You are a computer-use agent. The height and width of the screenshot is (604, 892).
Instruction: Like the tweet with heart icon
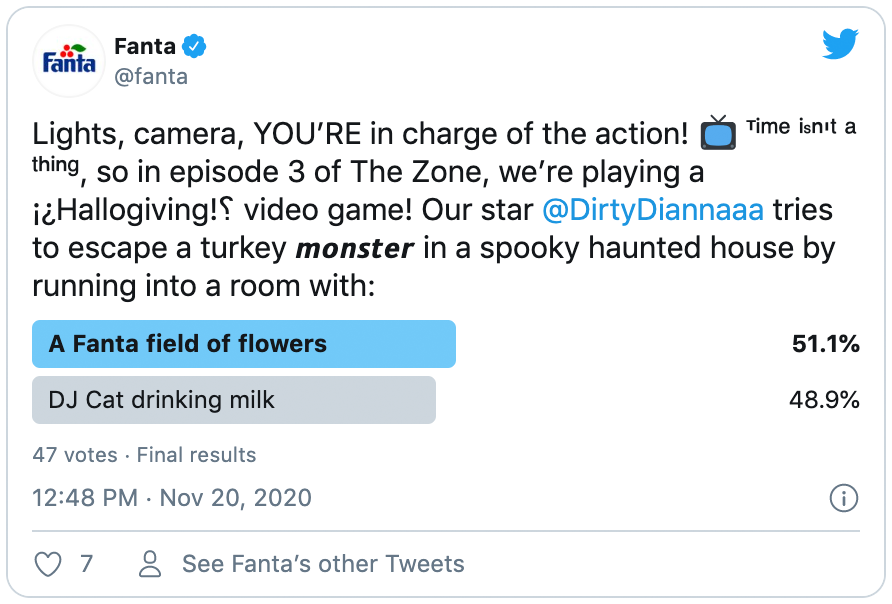(x=48, y=564)
